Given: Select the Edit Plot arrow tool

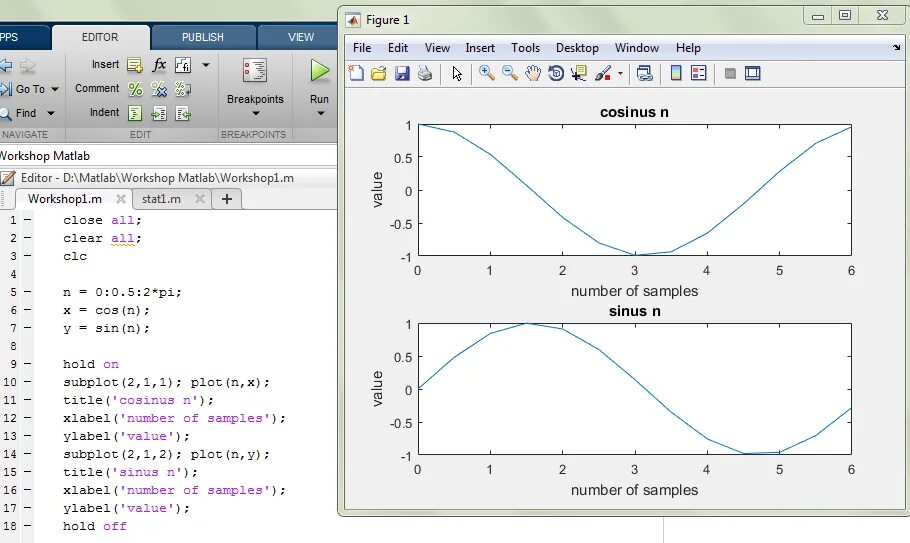Looking at the screenshot, I should coord(457,74).
